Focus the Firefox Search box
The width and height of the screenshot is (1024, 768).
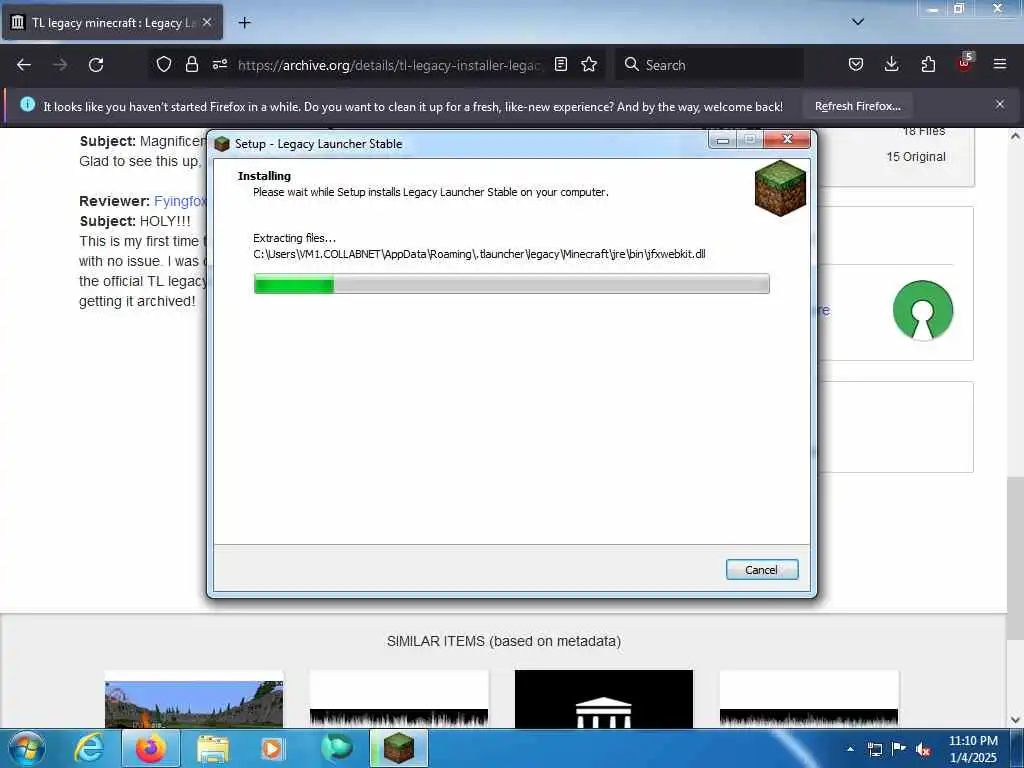pyautogui.click(x=709, y=65)
